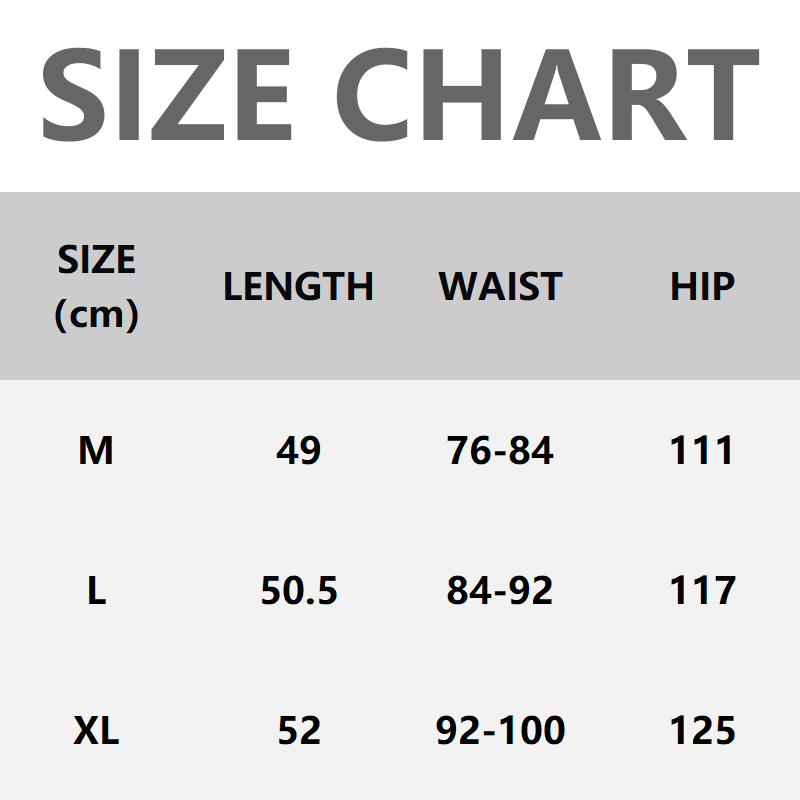800x800 pixels.
Task: Click waist range 84-92
Action: pyautogui.click(x=500, y=592)
